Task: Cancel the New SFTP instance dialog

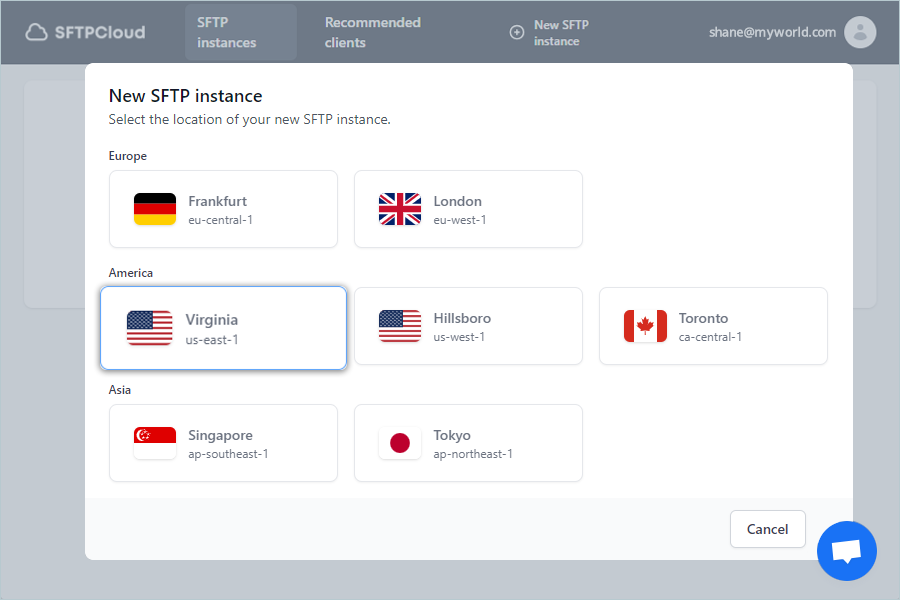Action: (x=767, y=529)
